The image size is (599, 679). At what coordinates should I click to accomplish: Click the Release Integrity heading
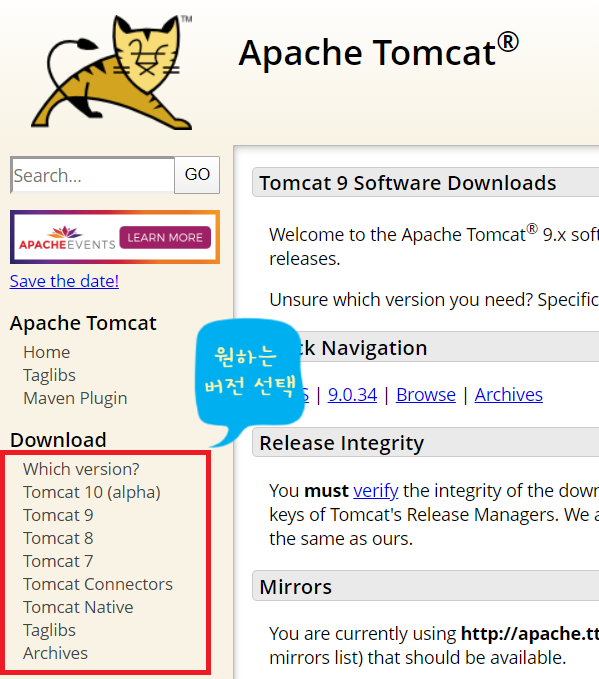tap(342, 443)
